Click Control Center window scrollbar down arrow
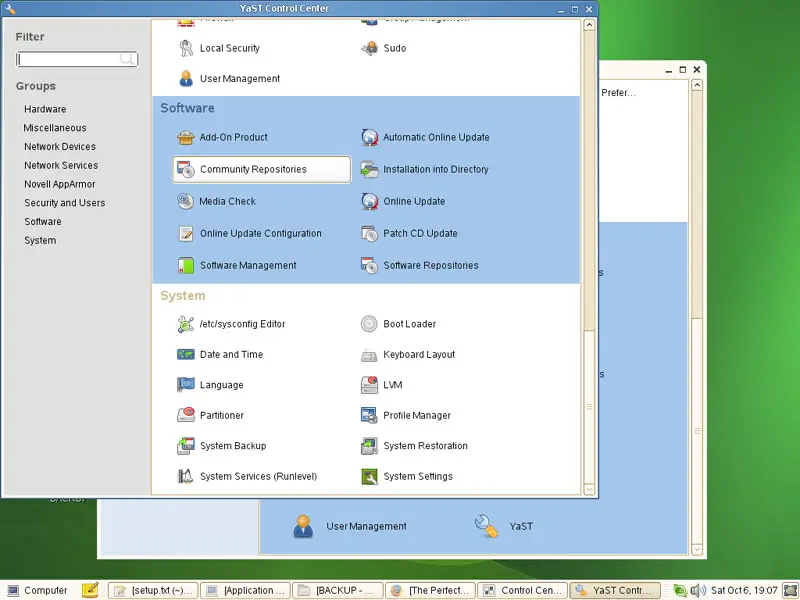Viewport: 800px width, 600px height. tap(697, 550)
